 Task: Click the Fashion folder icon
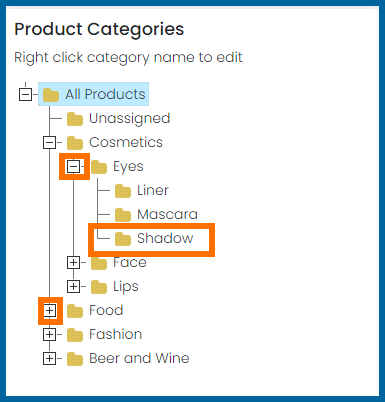(x=75, y=335)
